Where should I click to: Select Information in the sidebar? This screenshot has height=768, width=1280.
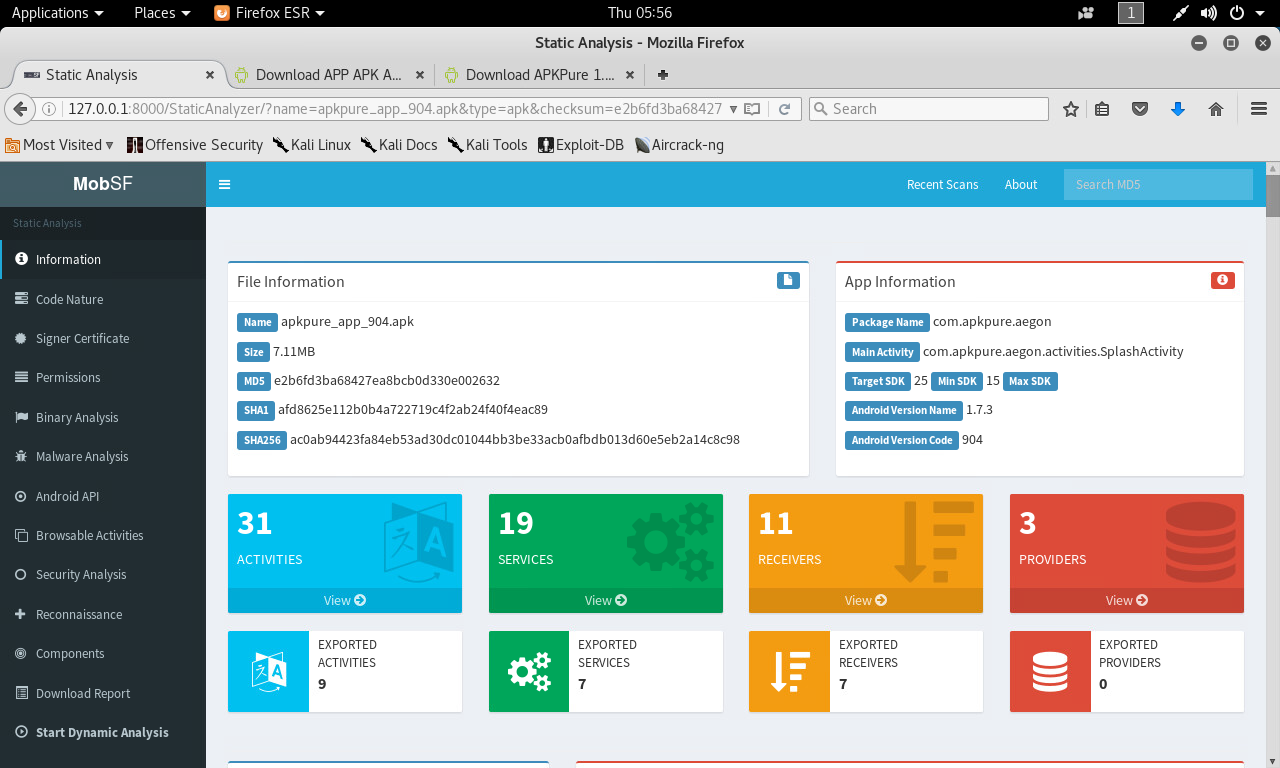point(103,259)
